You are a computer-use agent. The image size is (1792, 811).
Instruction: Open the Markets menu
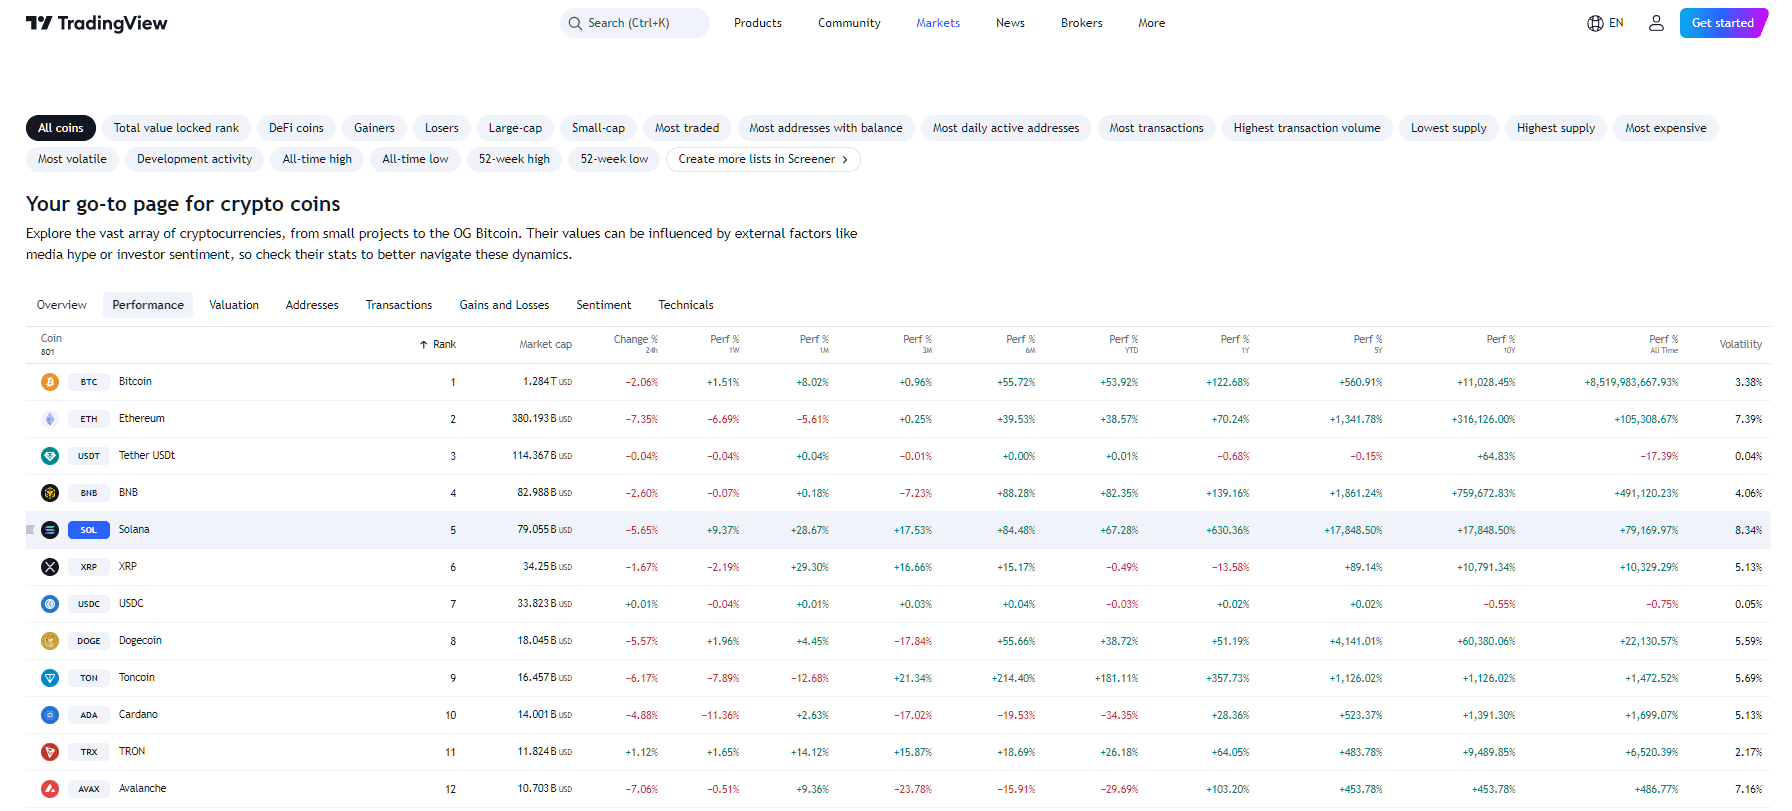point(938,23)
